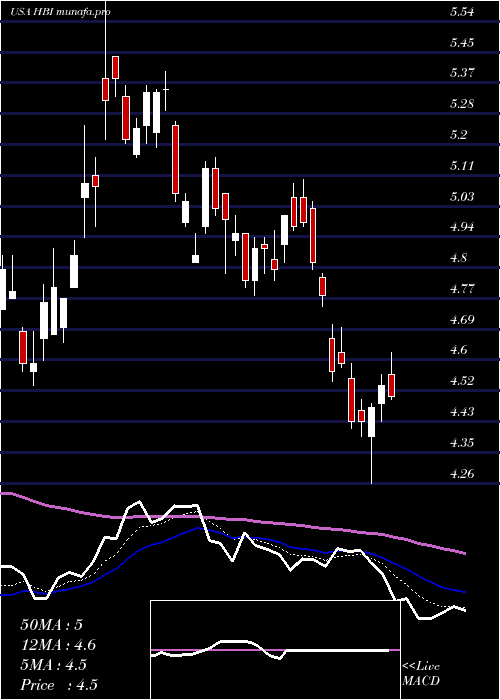
Task: Select the 5.03 price axis label
Action: pyautogui.click(x=462, y=196)
